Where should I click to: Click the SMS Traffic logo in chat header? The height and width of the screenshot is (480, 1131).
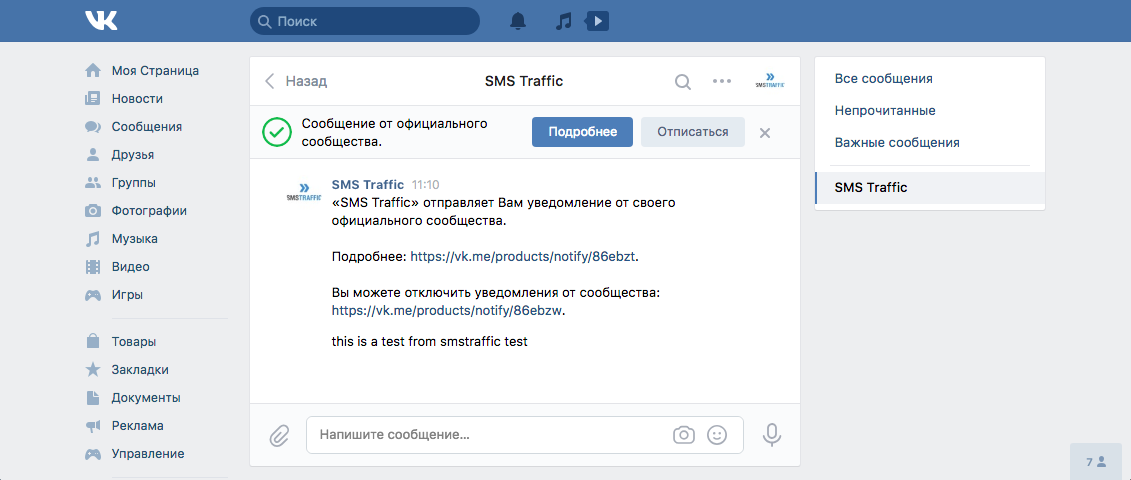click(770, 80)
